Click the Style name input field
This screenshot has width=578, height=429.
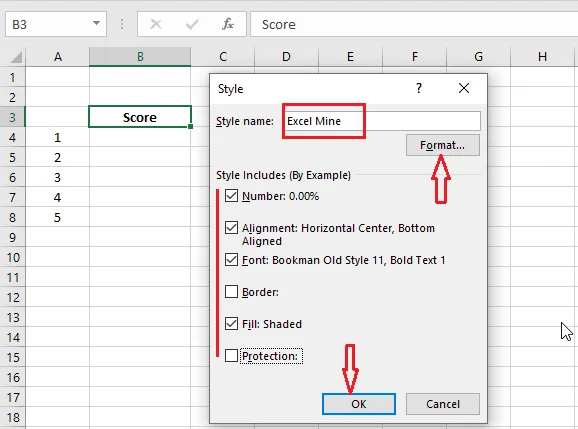tap(382, 121)
